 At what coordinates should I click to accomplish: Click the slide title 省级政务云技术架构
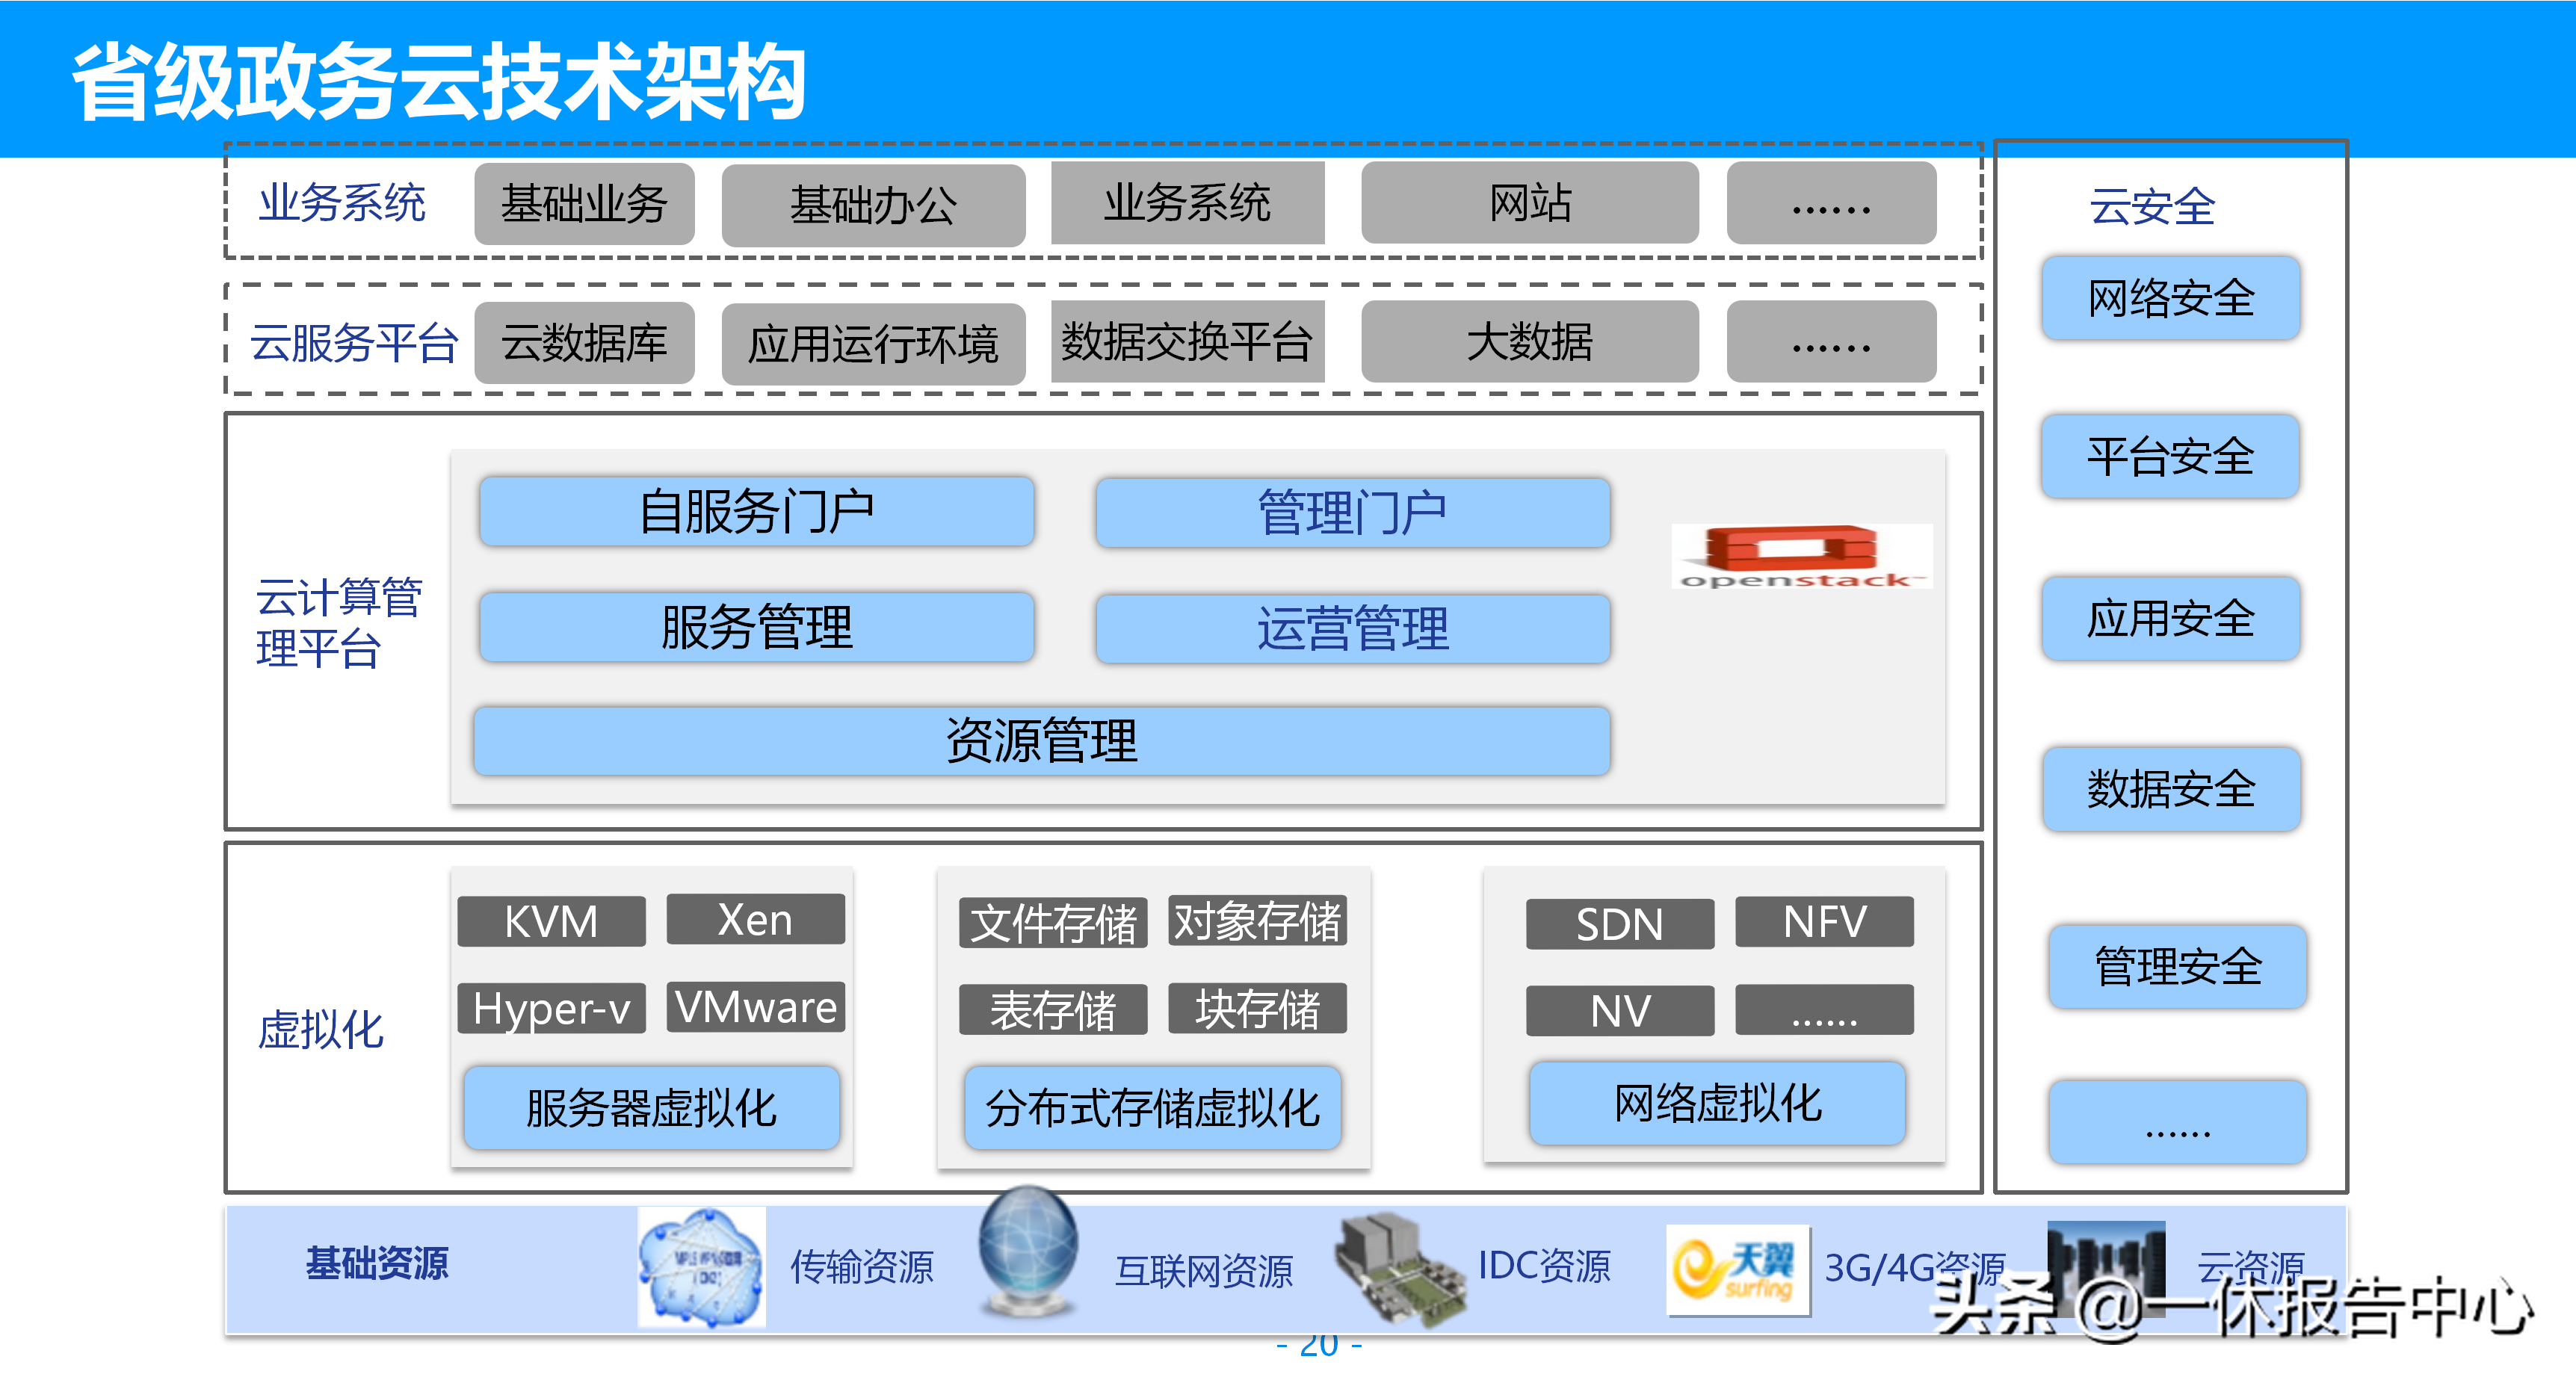439,82
